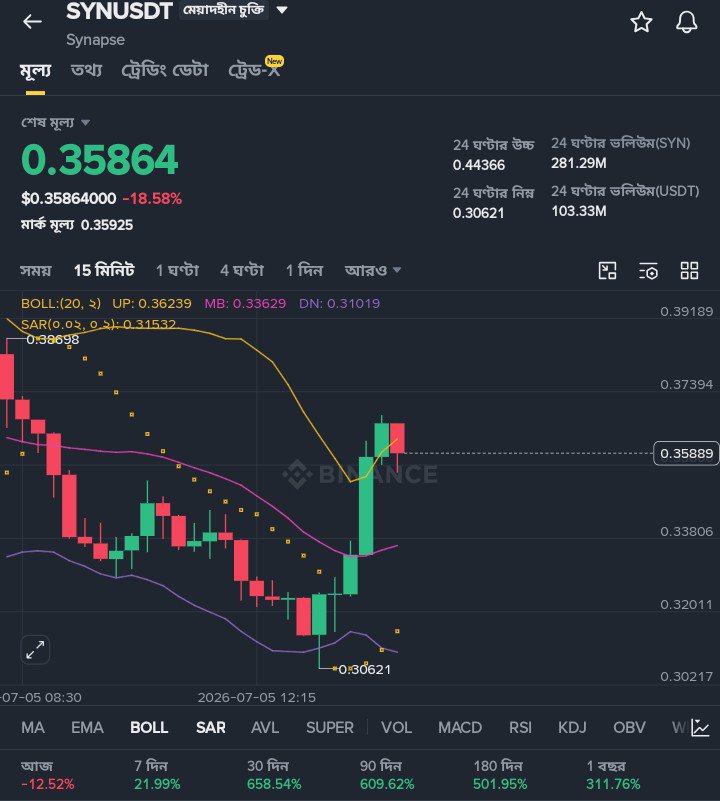Screen dimensions: 720x801
Task: Switch to the Price tab
Action: 35,70
